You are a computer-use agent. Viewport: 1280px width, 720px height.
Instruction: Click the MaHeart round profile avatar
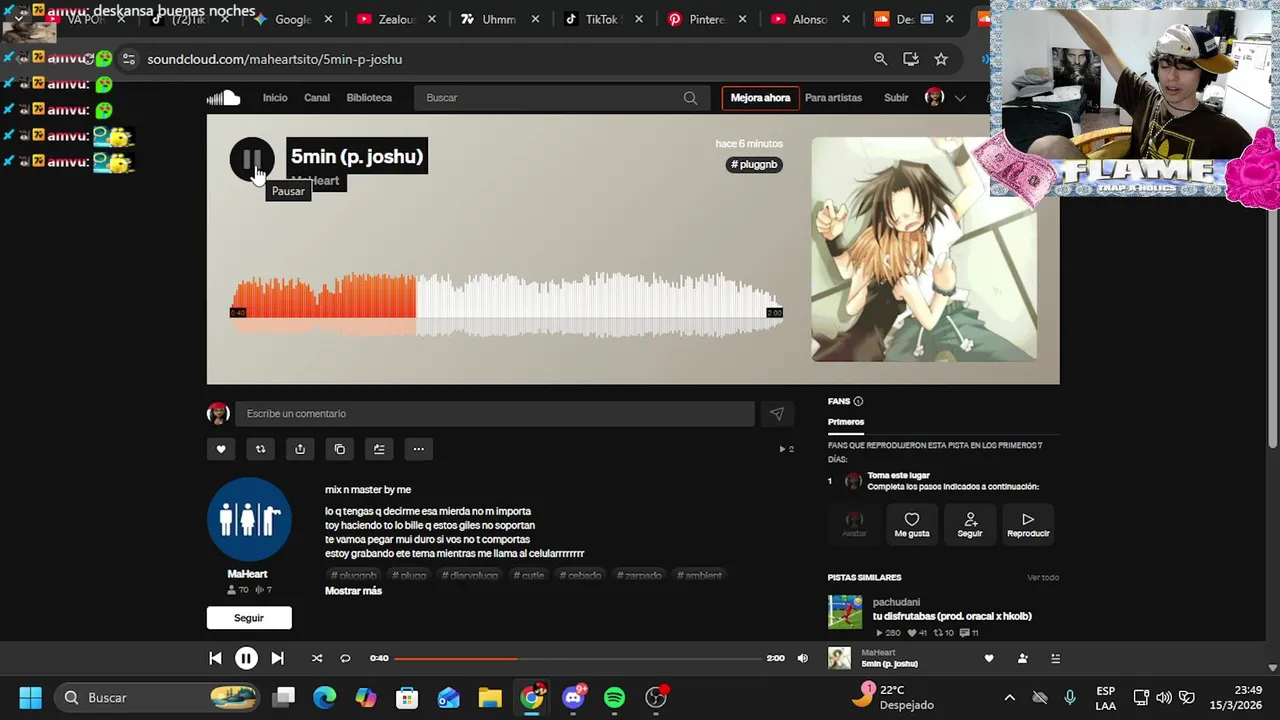pyautogui.click(x=249, y=519)
